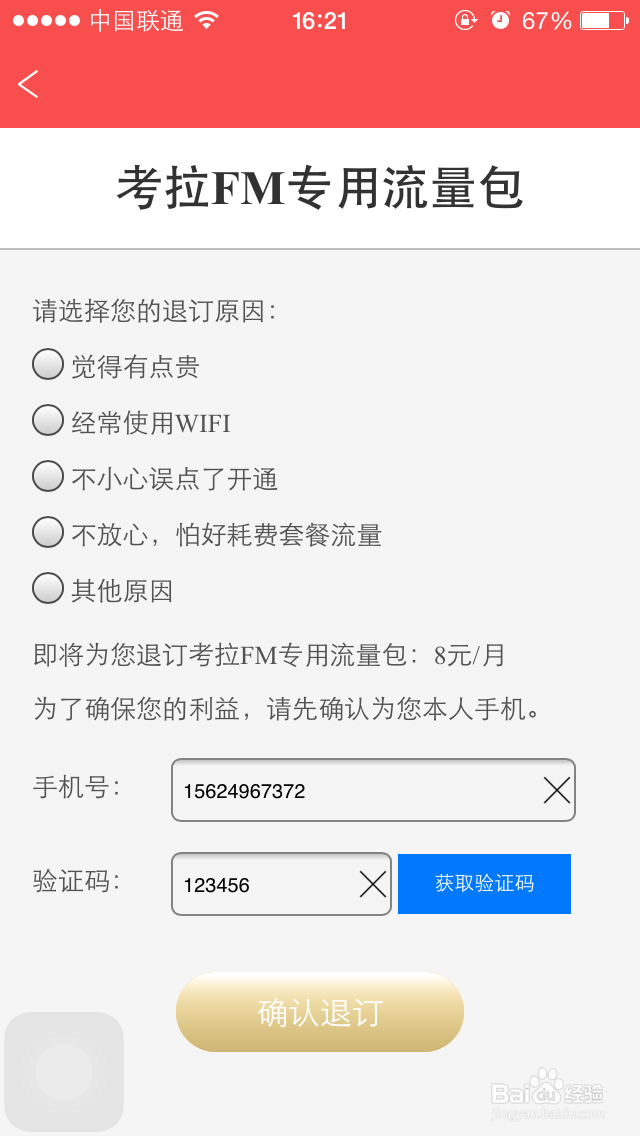640x1136 pixels.
Task: Clear the verification code field
Action: pyautogui.click(x=372, y=884)
